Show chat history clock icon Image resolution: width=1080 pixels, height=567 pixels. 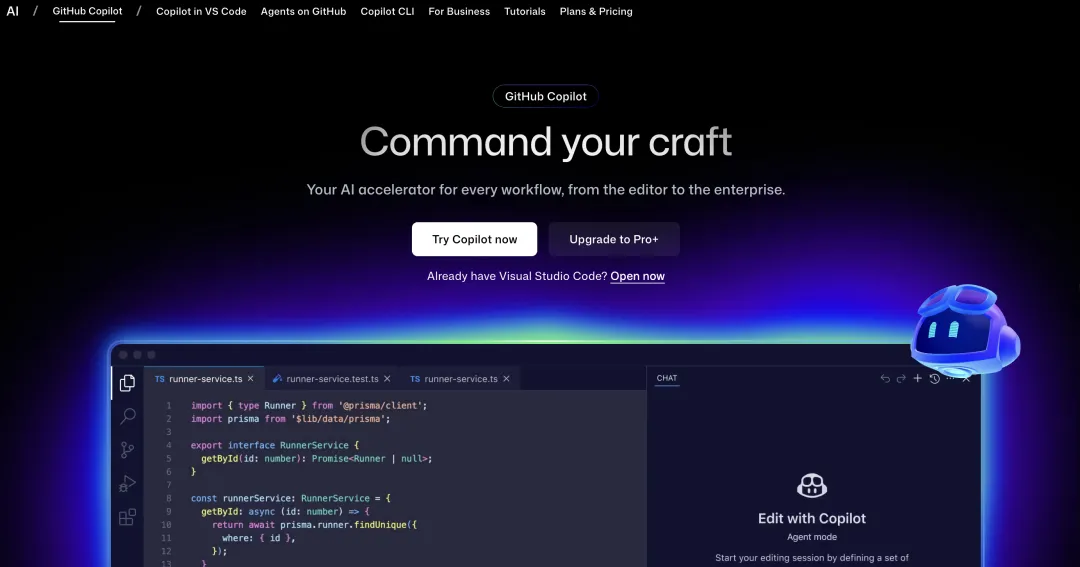pyautogui.click(x=935, y=378)
